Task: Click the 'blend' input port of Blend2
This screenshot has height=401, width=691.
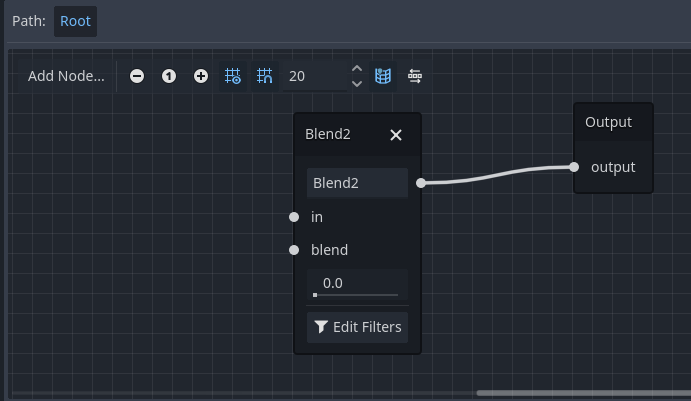Action: 294,250
